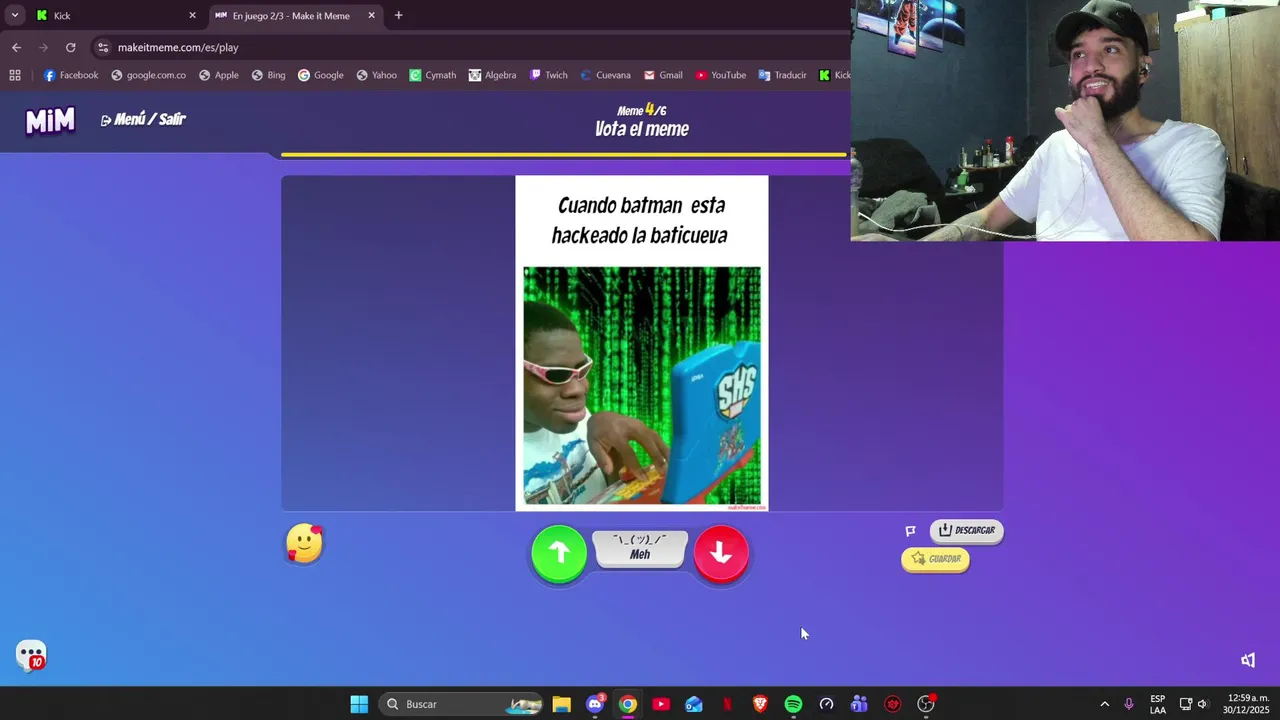Open the Traducir bookmark
Viewport: 1280px width, 720px height.
pyautogui.click(x=782, y=75)
